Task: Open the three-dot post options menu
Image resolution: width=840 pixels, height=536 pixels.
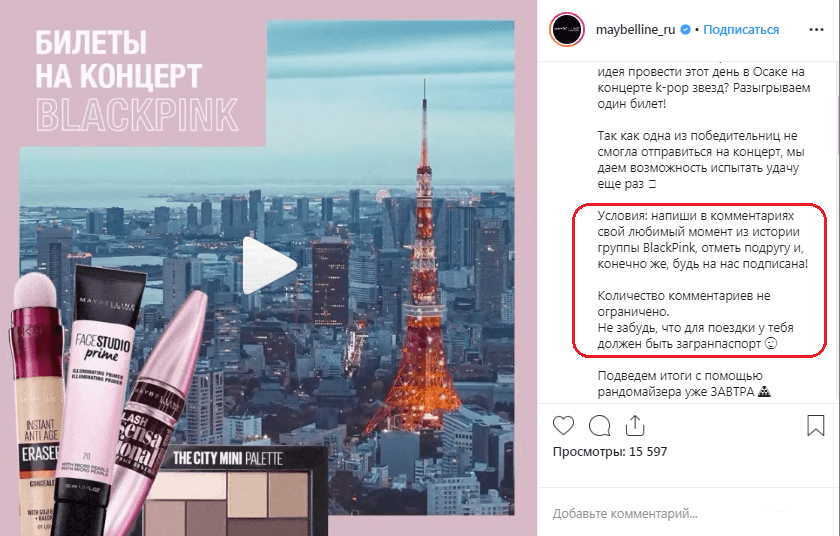Action: pos(816,29)
